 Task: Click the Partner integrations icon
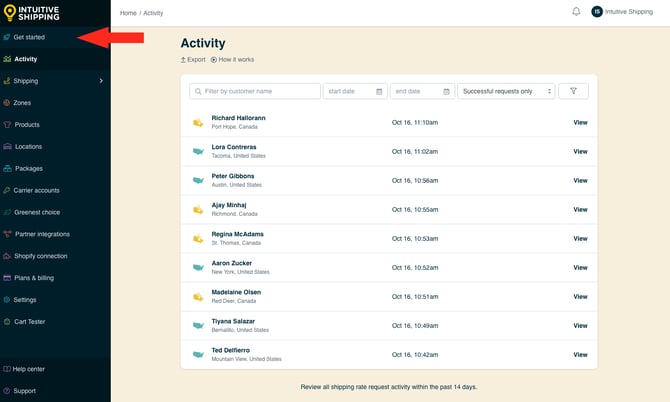[7, 234]
